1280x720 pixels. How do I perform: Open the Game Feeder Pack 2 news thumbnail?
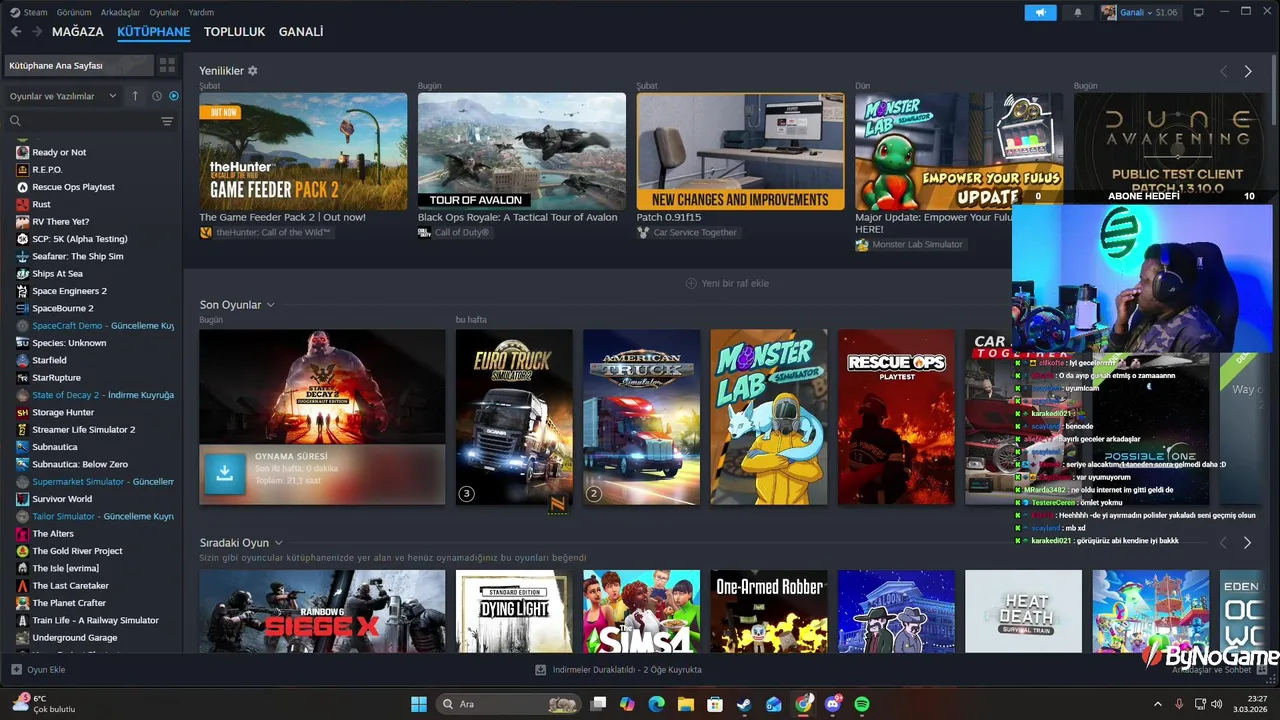pos(303,151)
